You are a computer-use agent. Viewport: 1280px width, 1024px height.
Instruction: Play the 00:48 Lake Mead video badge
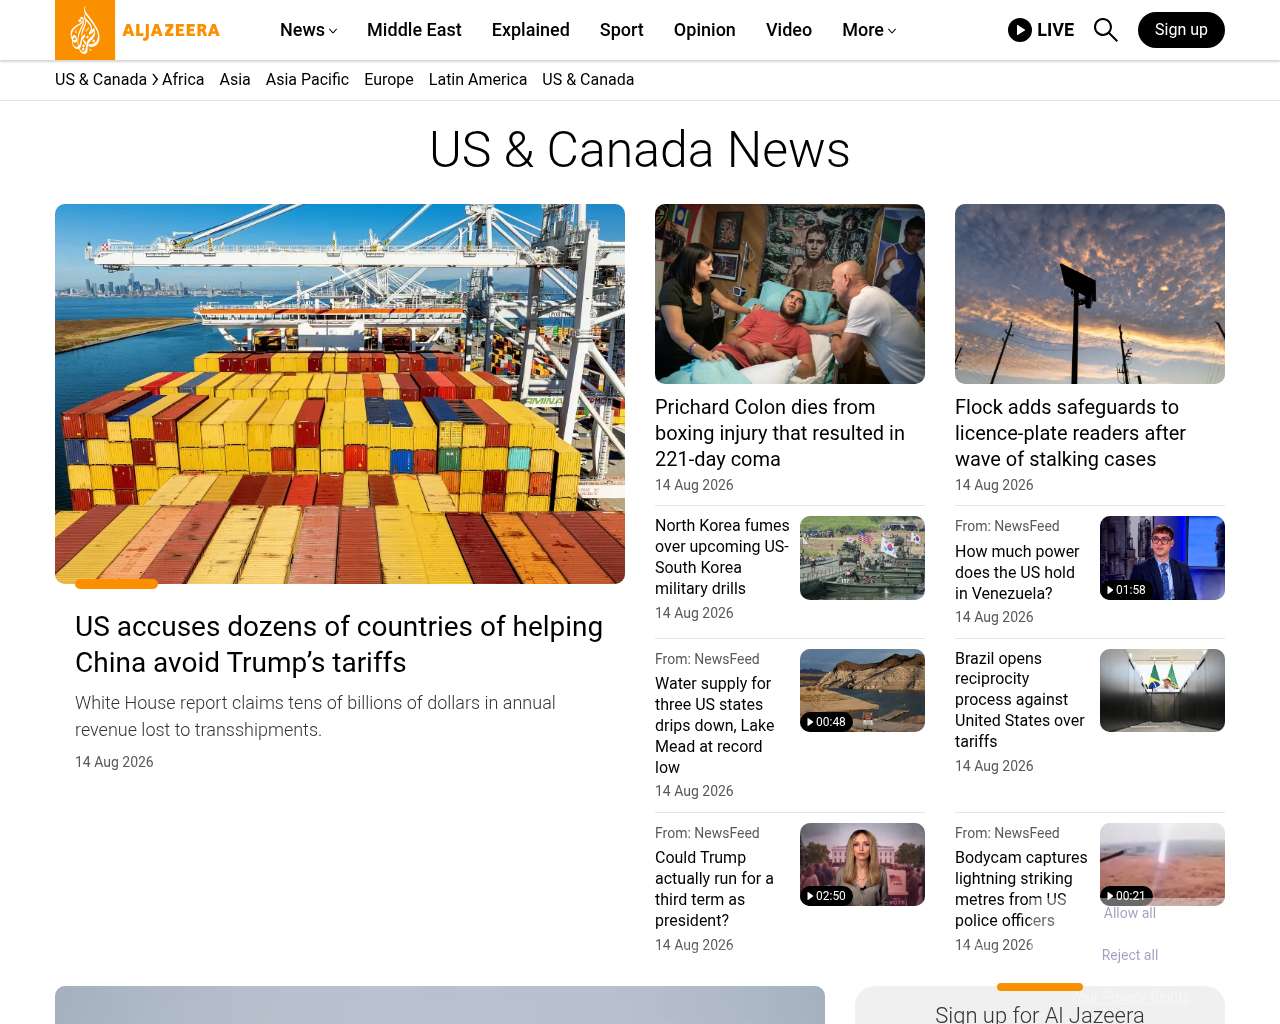coord(826,722)
